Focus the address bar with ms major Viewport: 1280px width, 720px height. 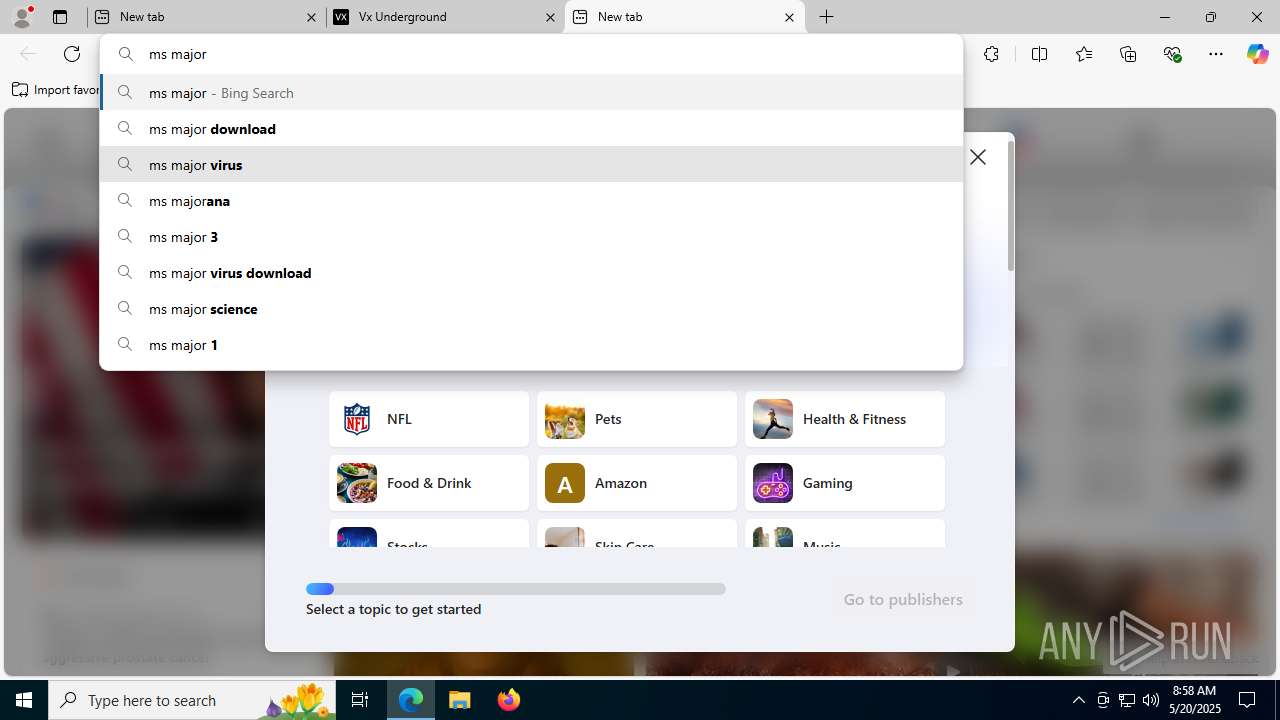pos(531,54)
